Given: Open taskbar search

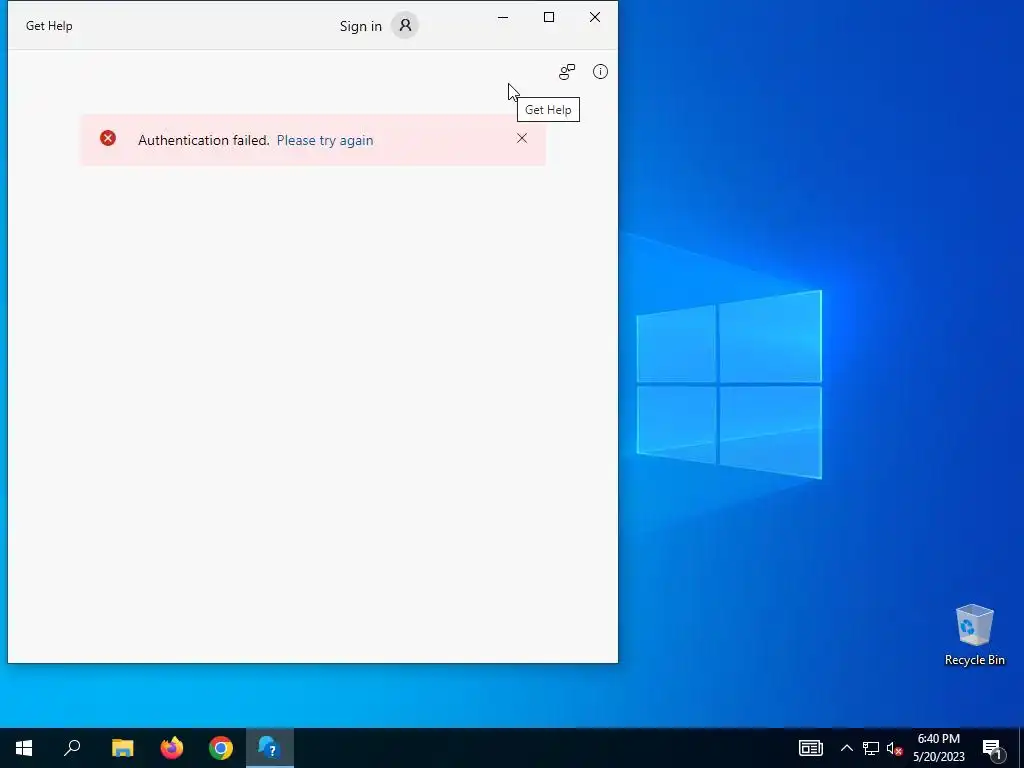Looking at the screenshot, I should click(x=72, y=748).
